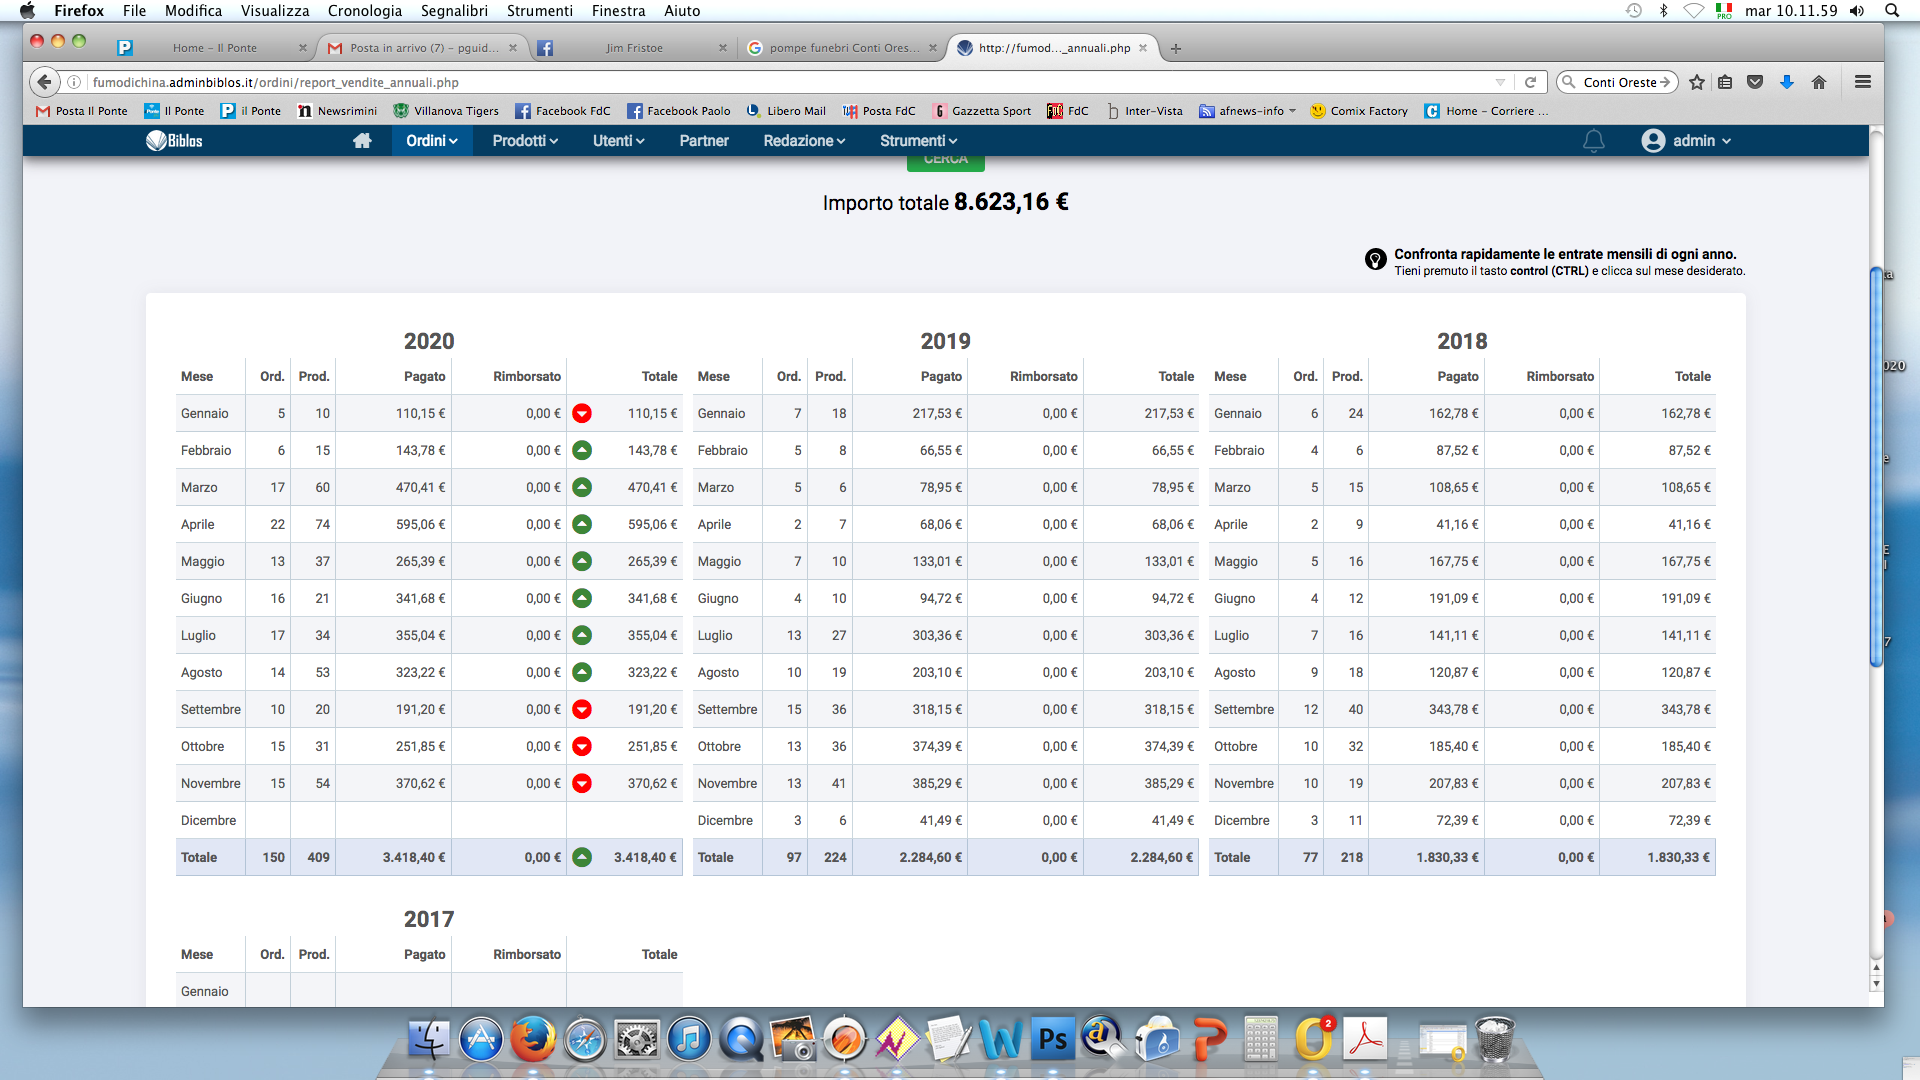This screenshot has height=1080, width=1920.
Task: Switch to the Posta in arrivo tab
Action: 423,48
